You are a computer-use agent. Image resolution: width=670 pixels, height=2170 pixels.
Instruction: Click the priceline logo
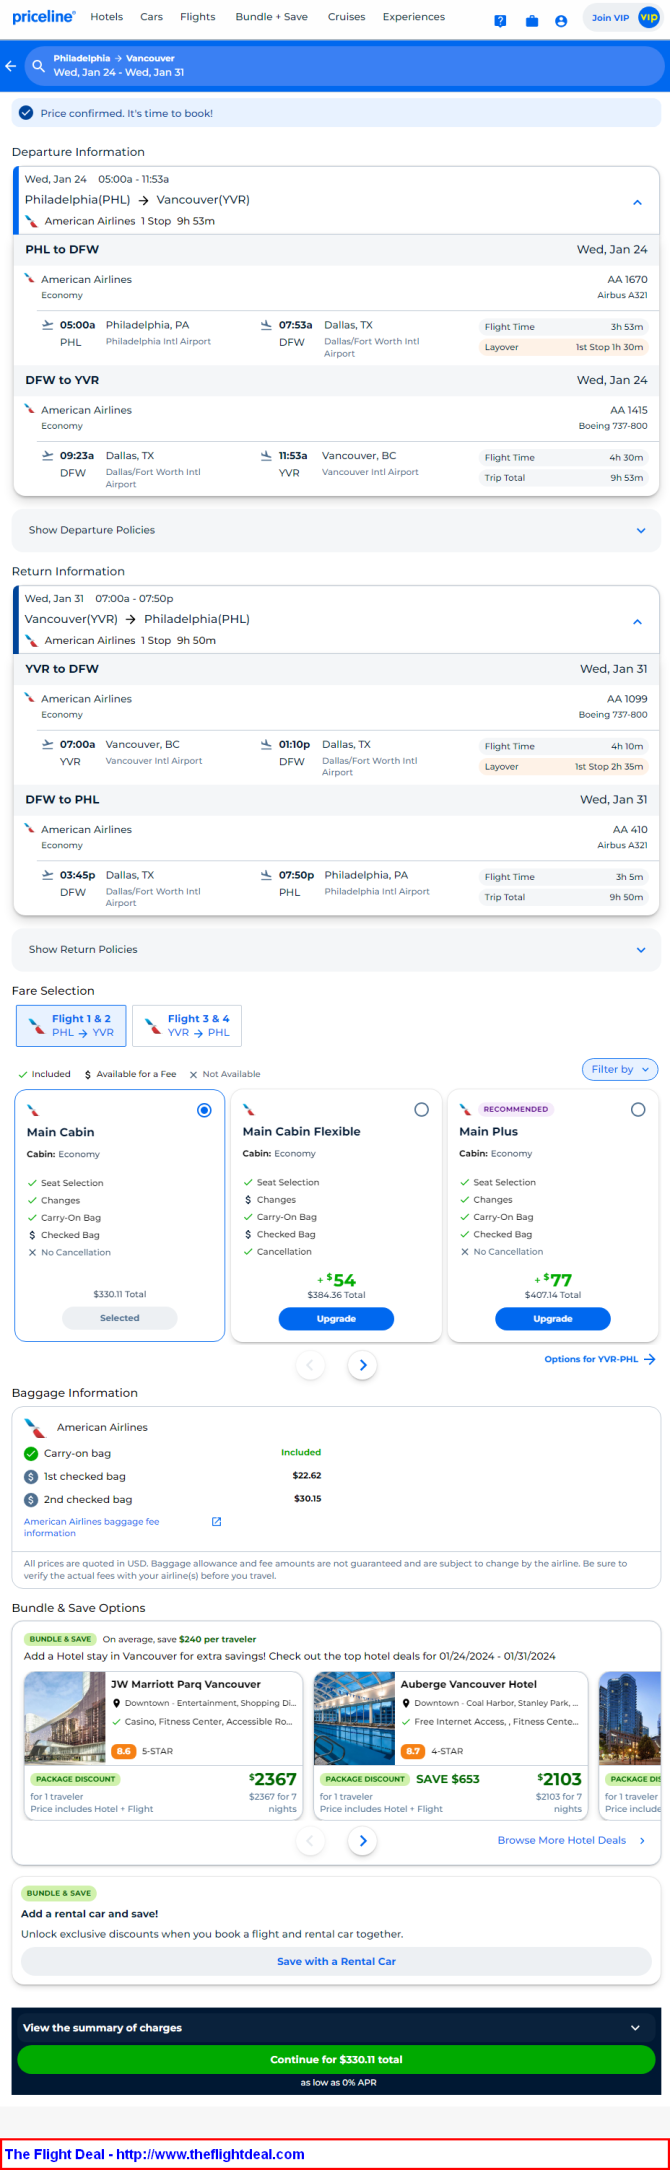44,17
